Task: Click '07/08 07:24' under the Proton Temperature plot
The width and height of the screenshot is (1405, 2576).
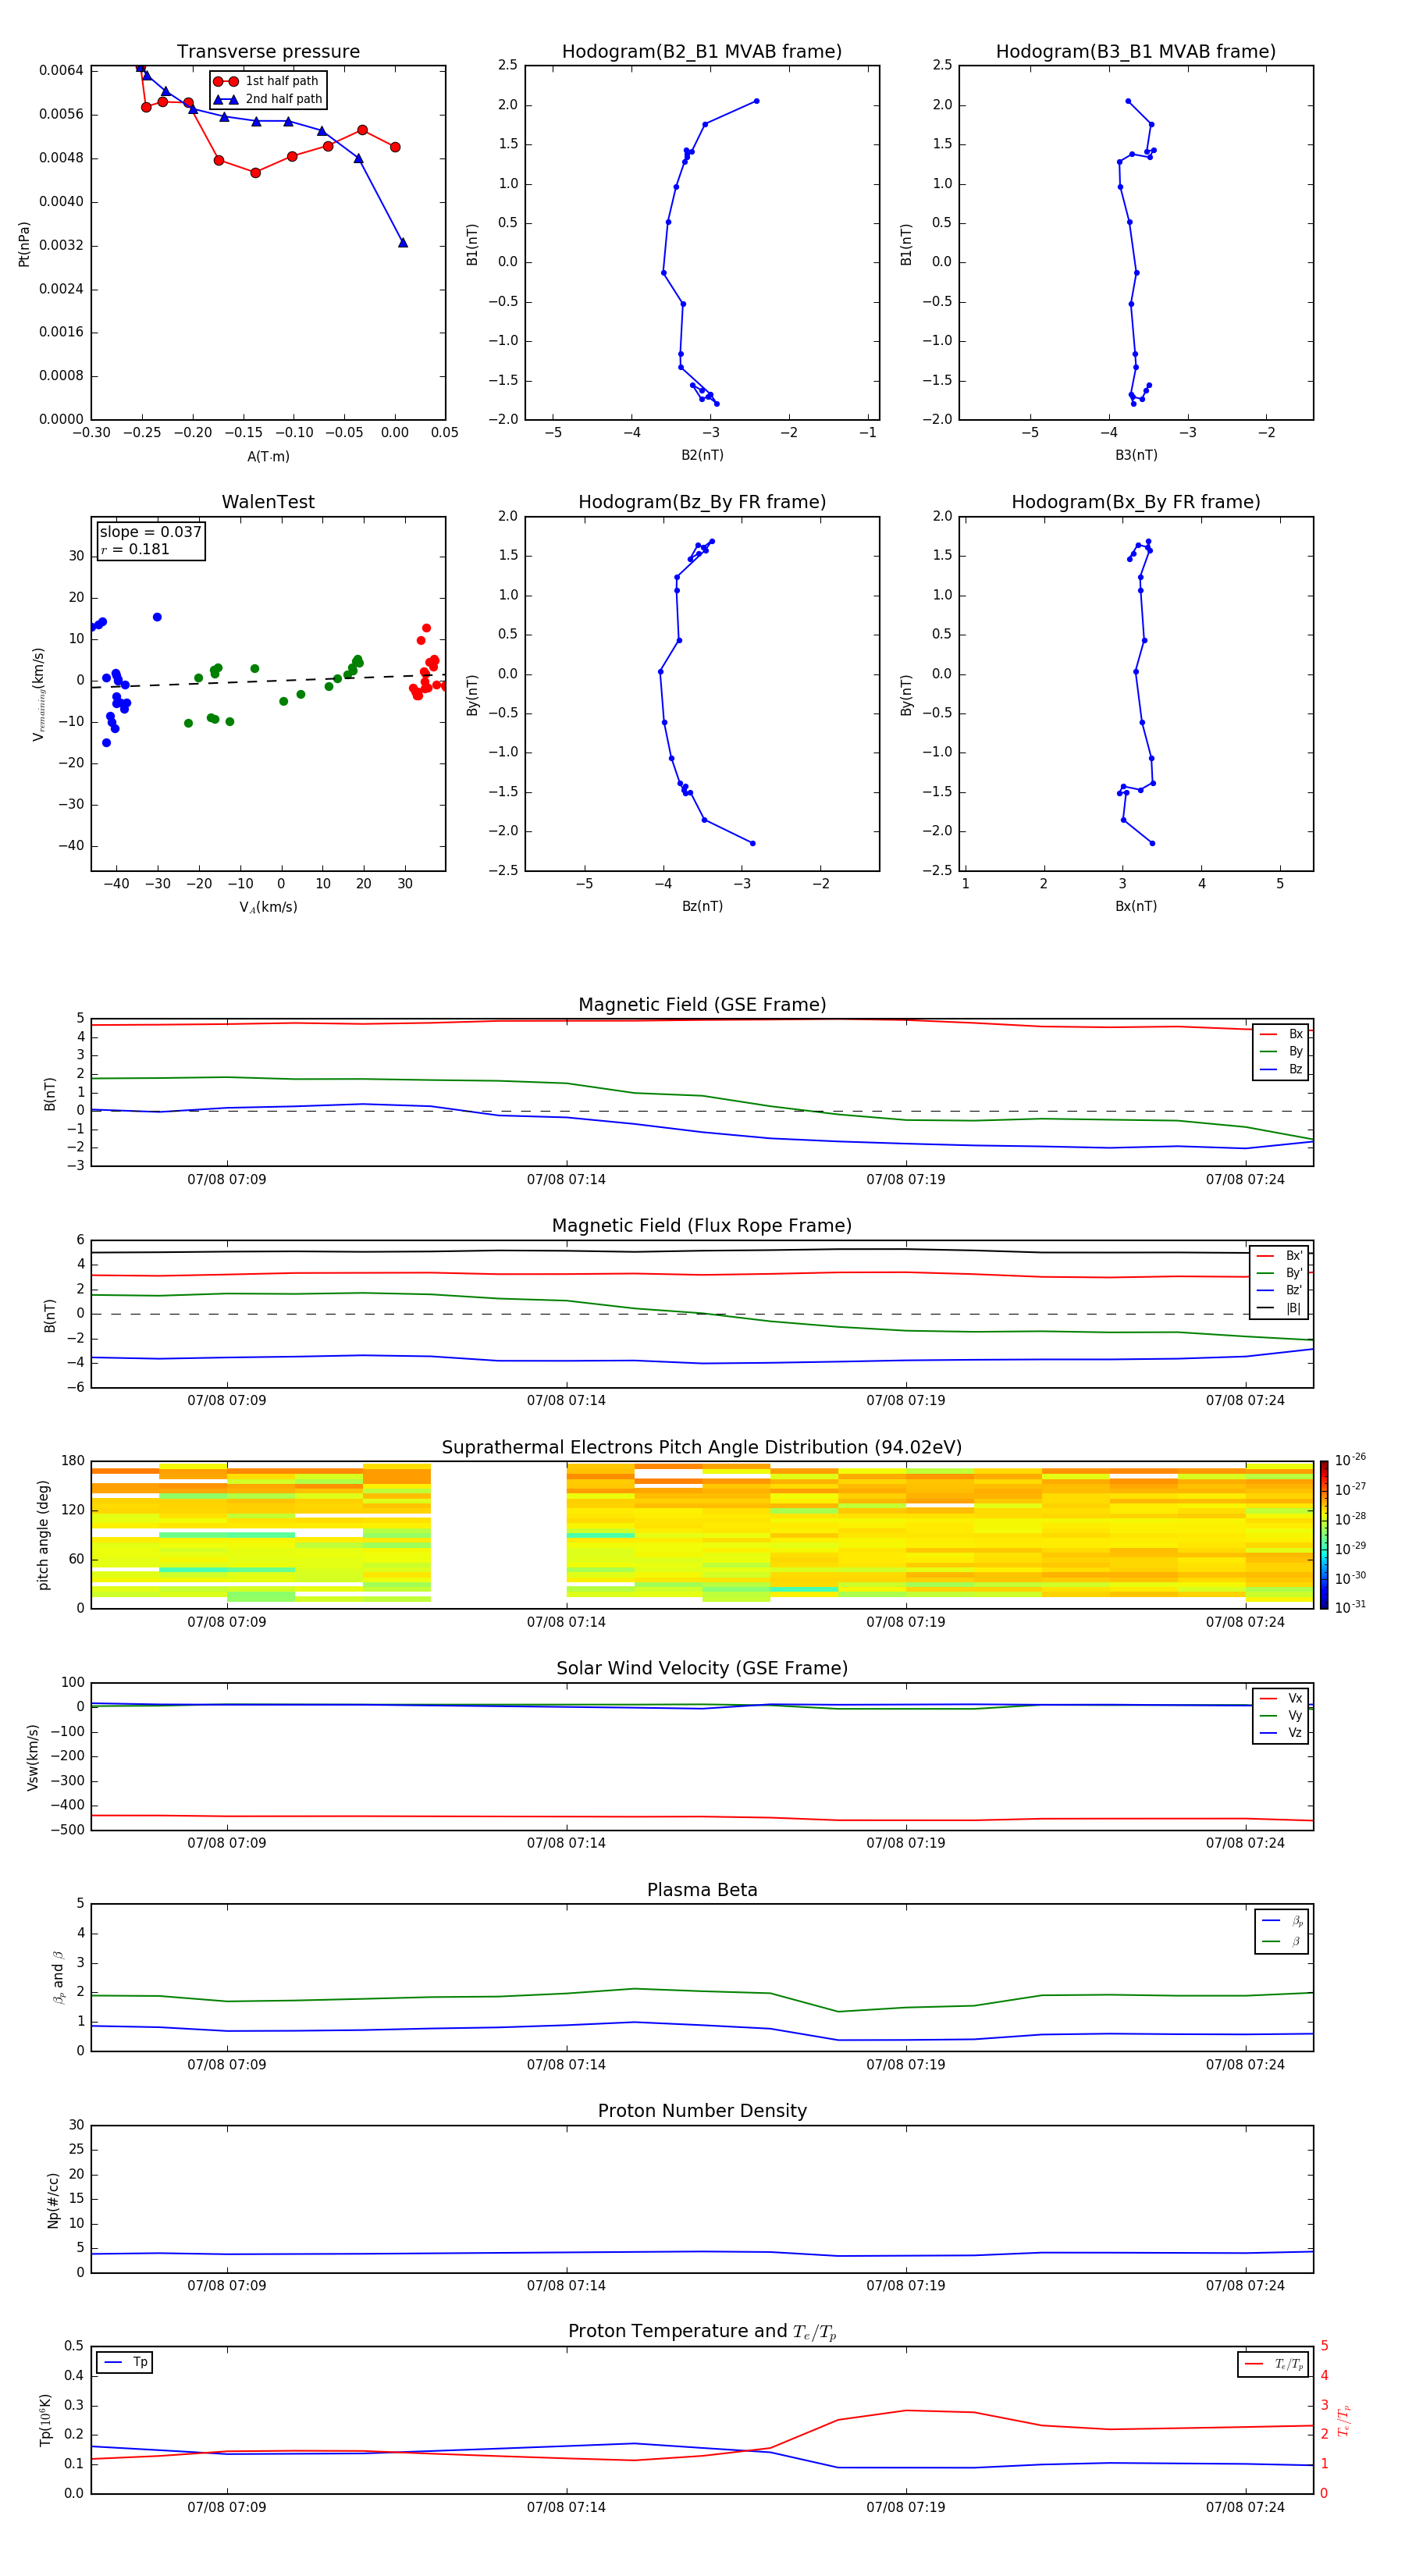Action: (1245, 2507)
